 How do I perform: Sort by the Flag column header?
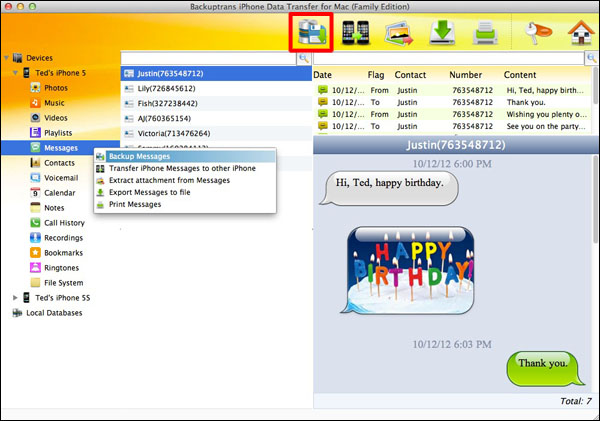[x=376, y=75]
